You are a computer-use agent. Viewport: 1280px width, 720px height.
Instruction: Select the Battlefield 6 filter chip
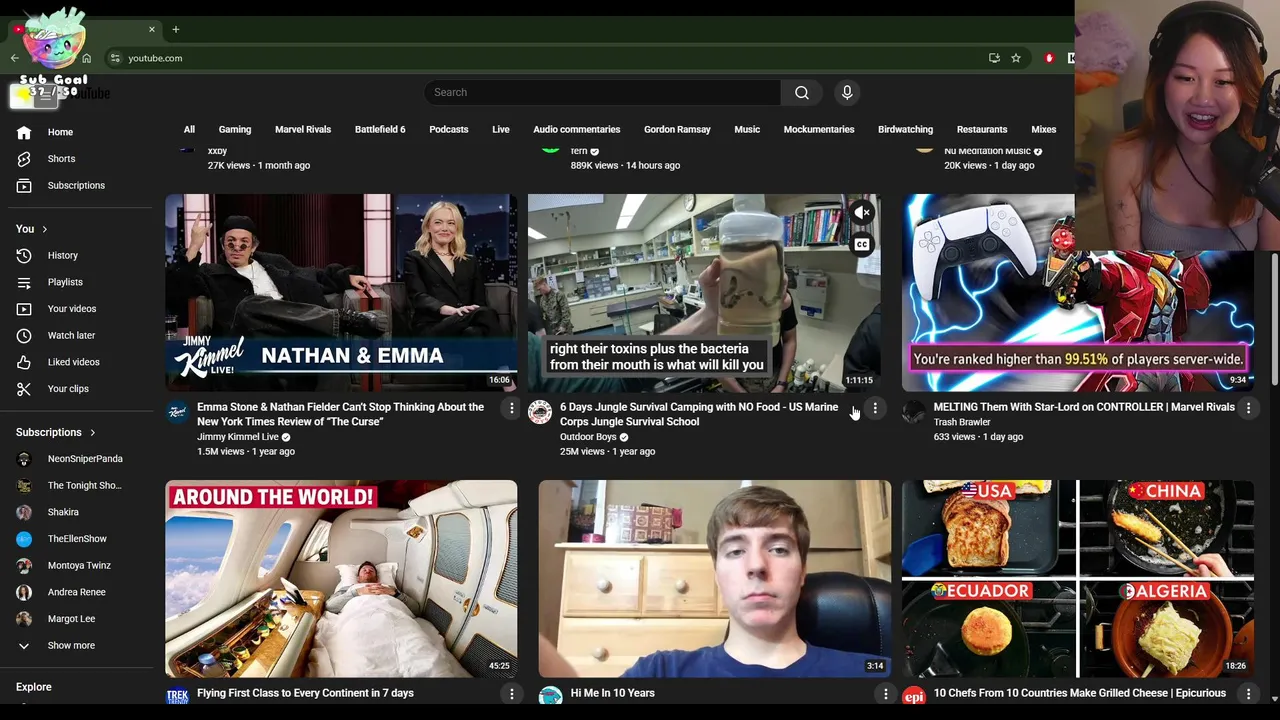[380, 129]
